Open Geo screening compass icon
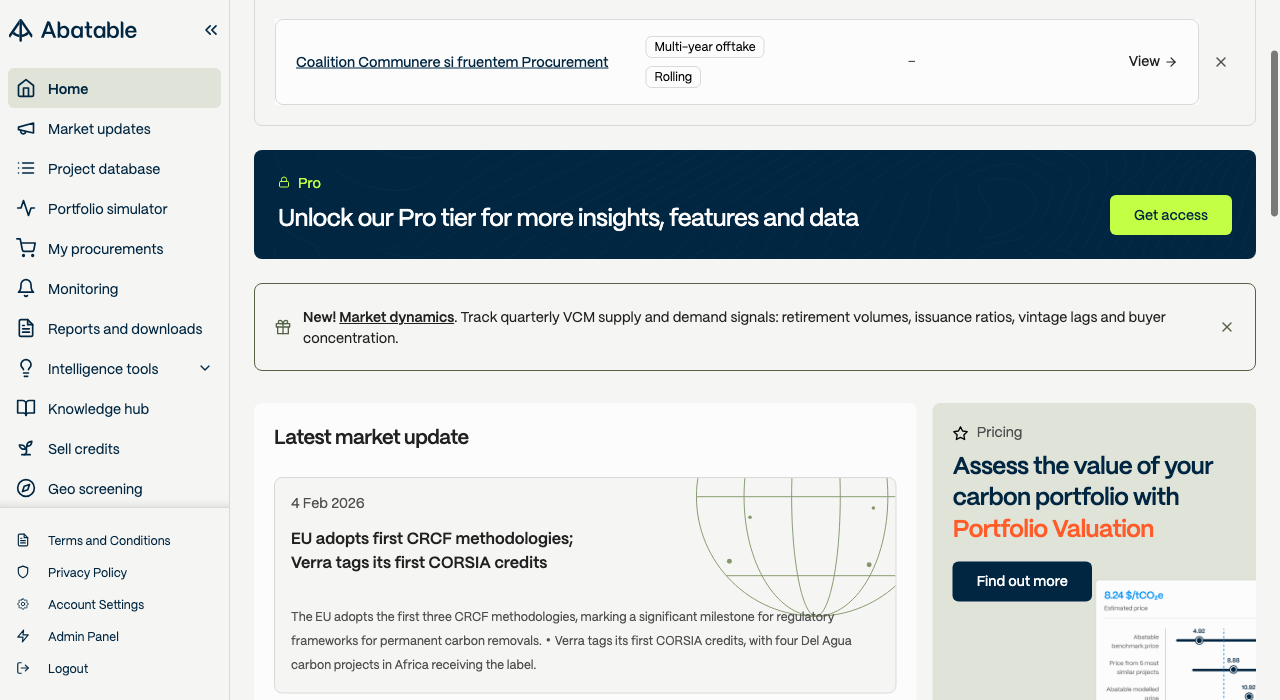Screen dimensions: 1280x700 coord(27,489)
